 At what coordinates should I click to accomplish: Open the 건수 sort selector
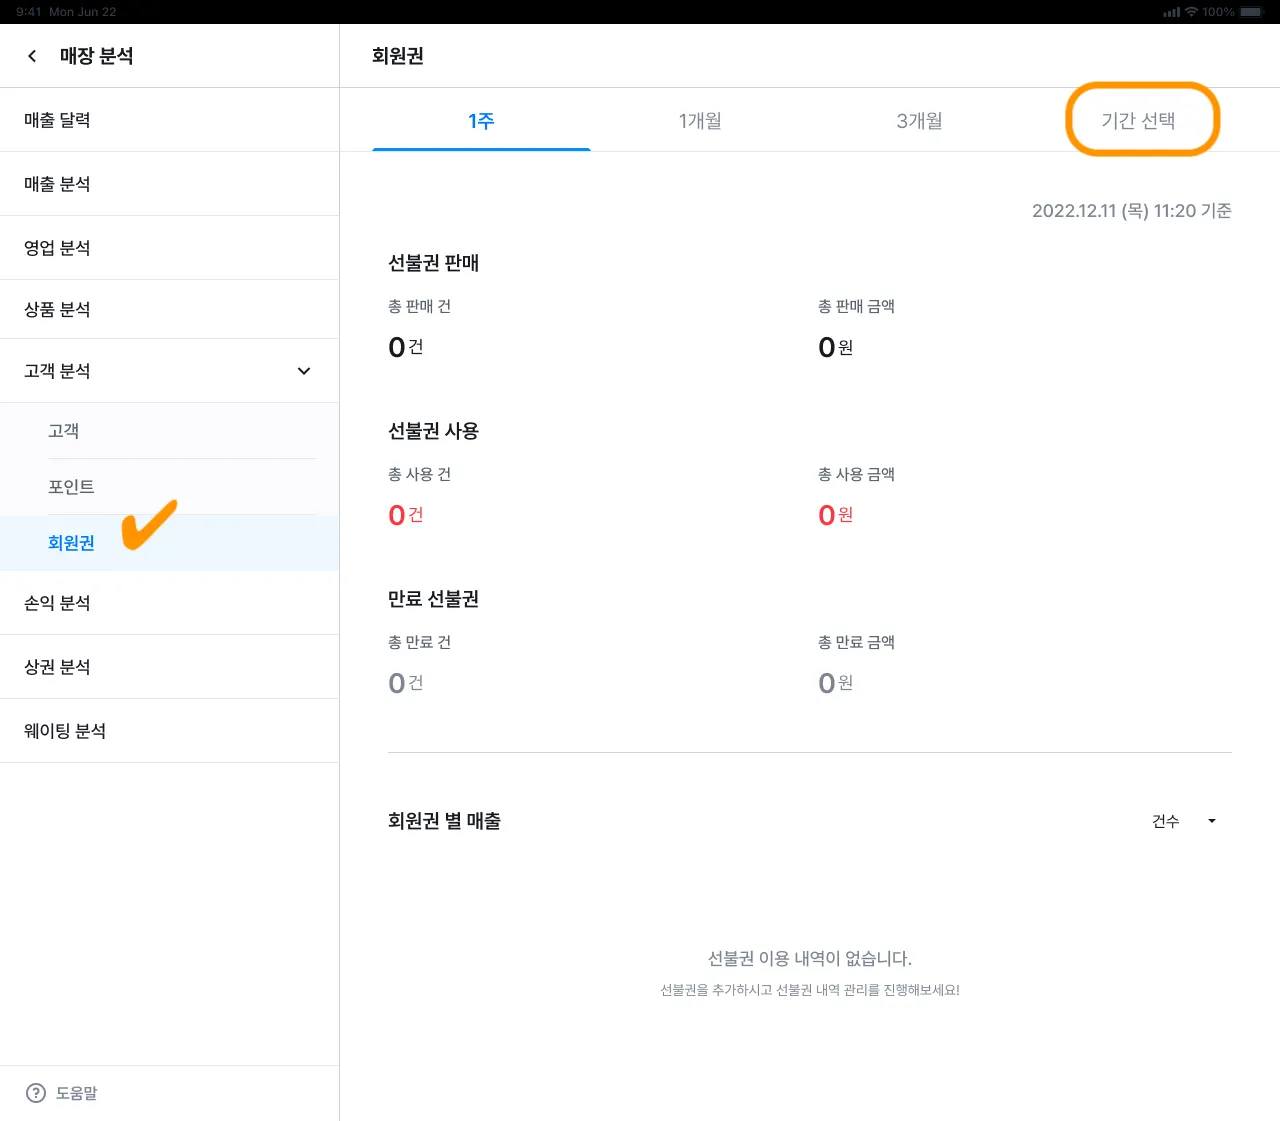tap(1166, 821)
